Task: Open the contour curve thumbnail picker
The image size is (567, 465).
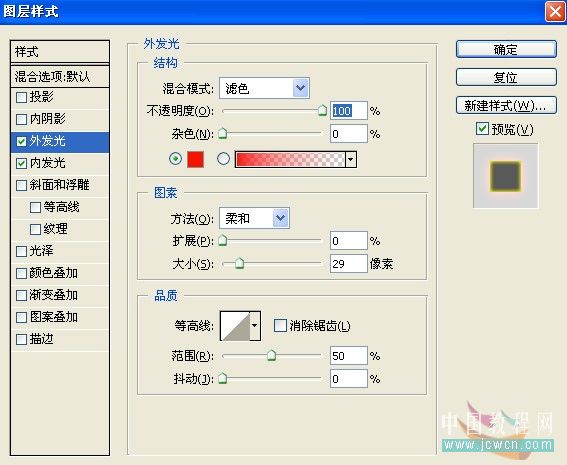Action: coord(235,326)
